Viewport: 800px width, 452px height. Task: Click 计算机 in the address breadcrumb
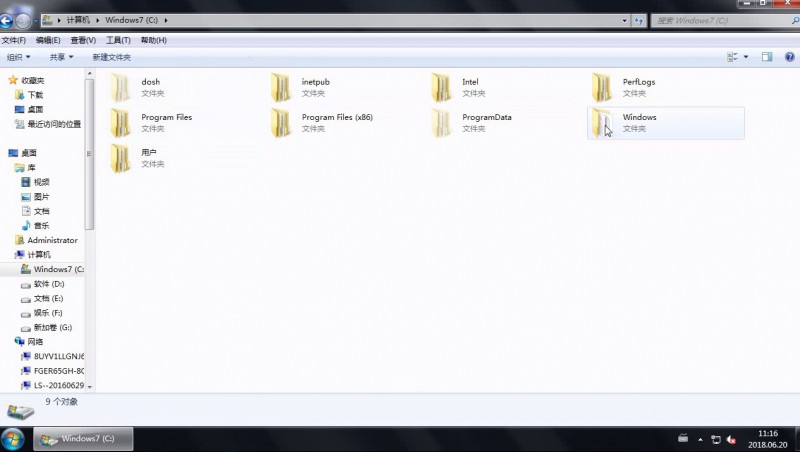78,20
